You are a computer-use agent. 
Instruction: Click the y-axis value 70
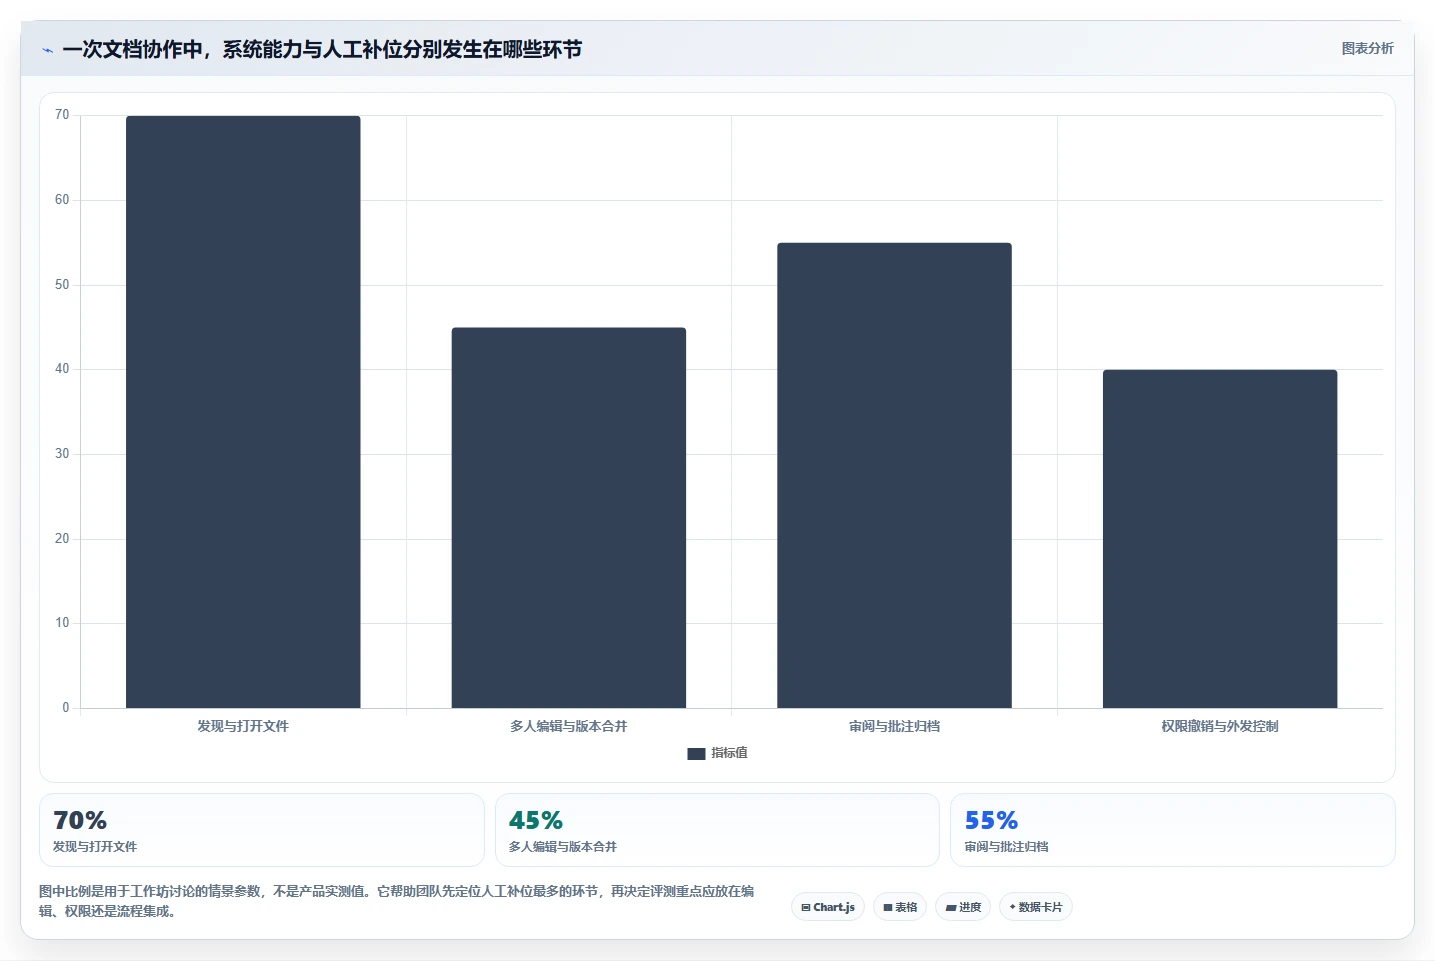[x=62, y=115]
